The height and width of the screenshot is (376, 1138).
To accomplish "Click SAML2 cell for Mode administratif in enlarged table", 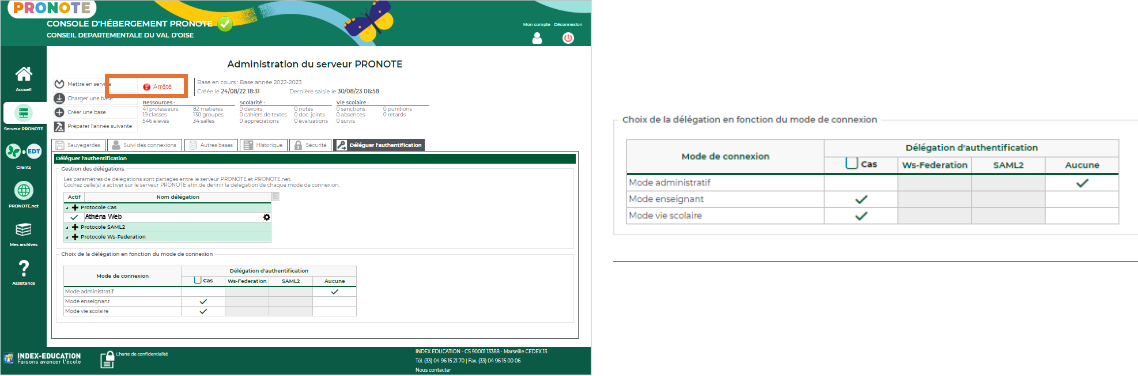I will point(1008,183).
